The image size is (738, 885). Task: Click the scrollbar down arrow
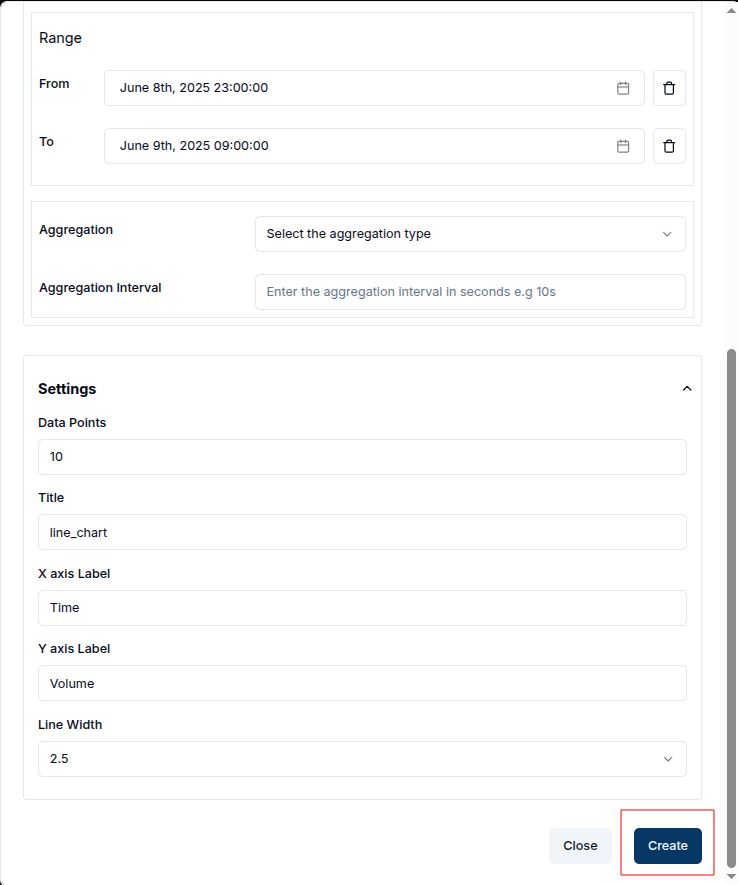pyautogui.click(x=731, y=877)
